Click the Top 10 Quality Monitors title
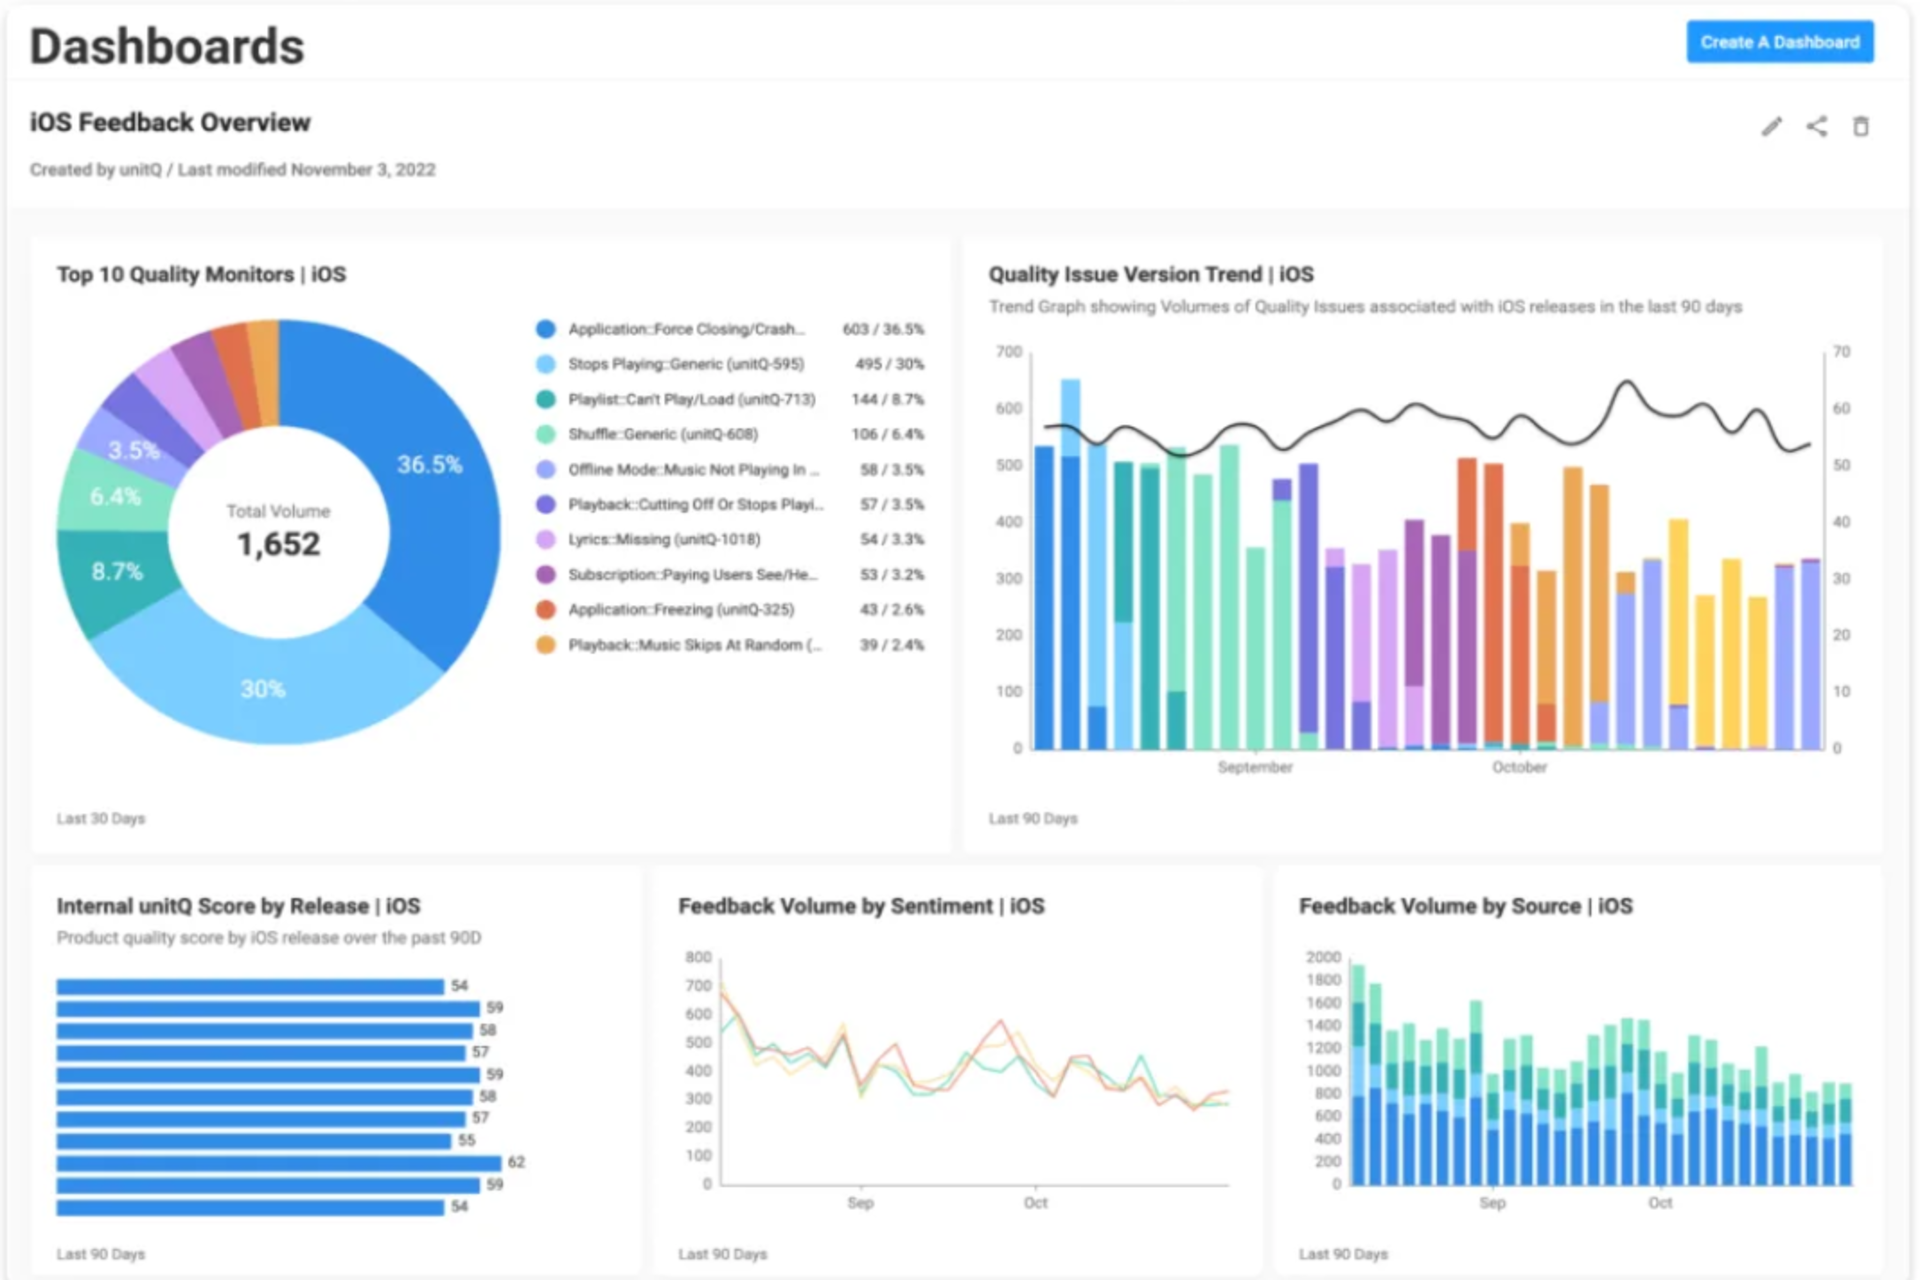 (201, 274)
